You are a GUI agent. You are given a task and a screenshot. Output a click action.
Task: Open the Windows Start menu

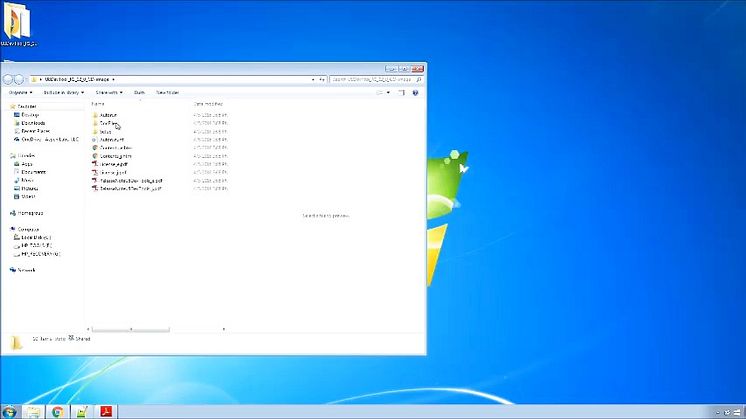click(9, 412)
